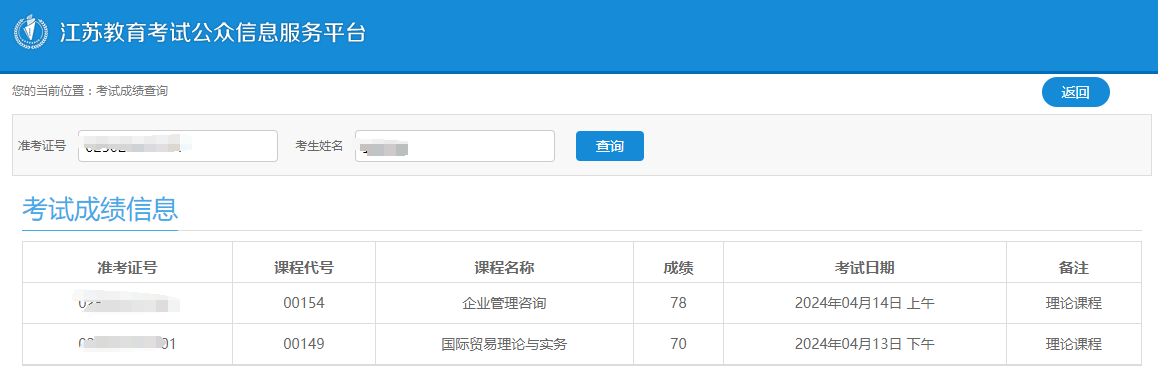Click the 江苏教育考试公众信息服务平台 title
Screen dimensions: 1158x370
212,32
